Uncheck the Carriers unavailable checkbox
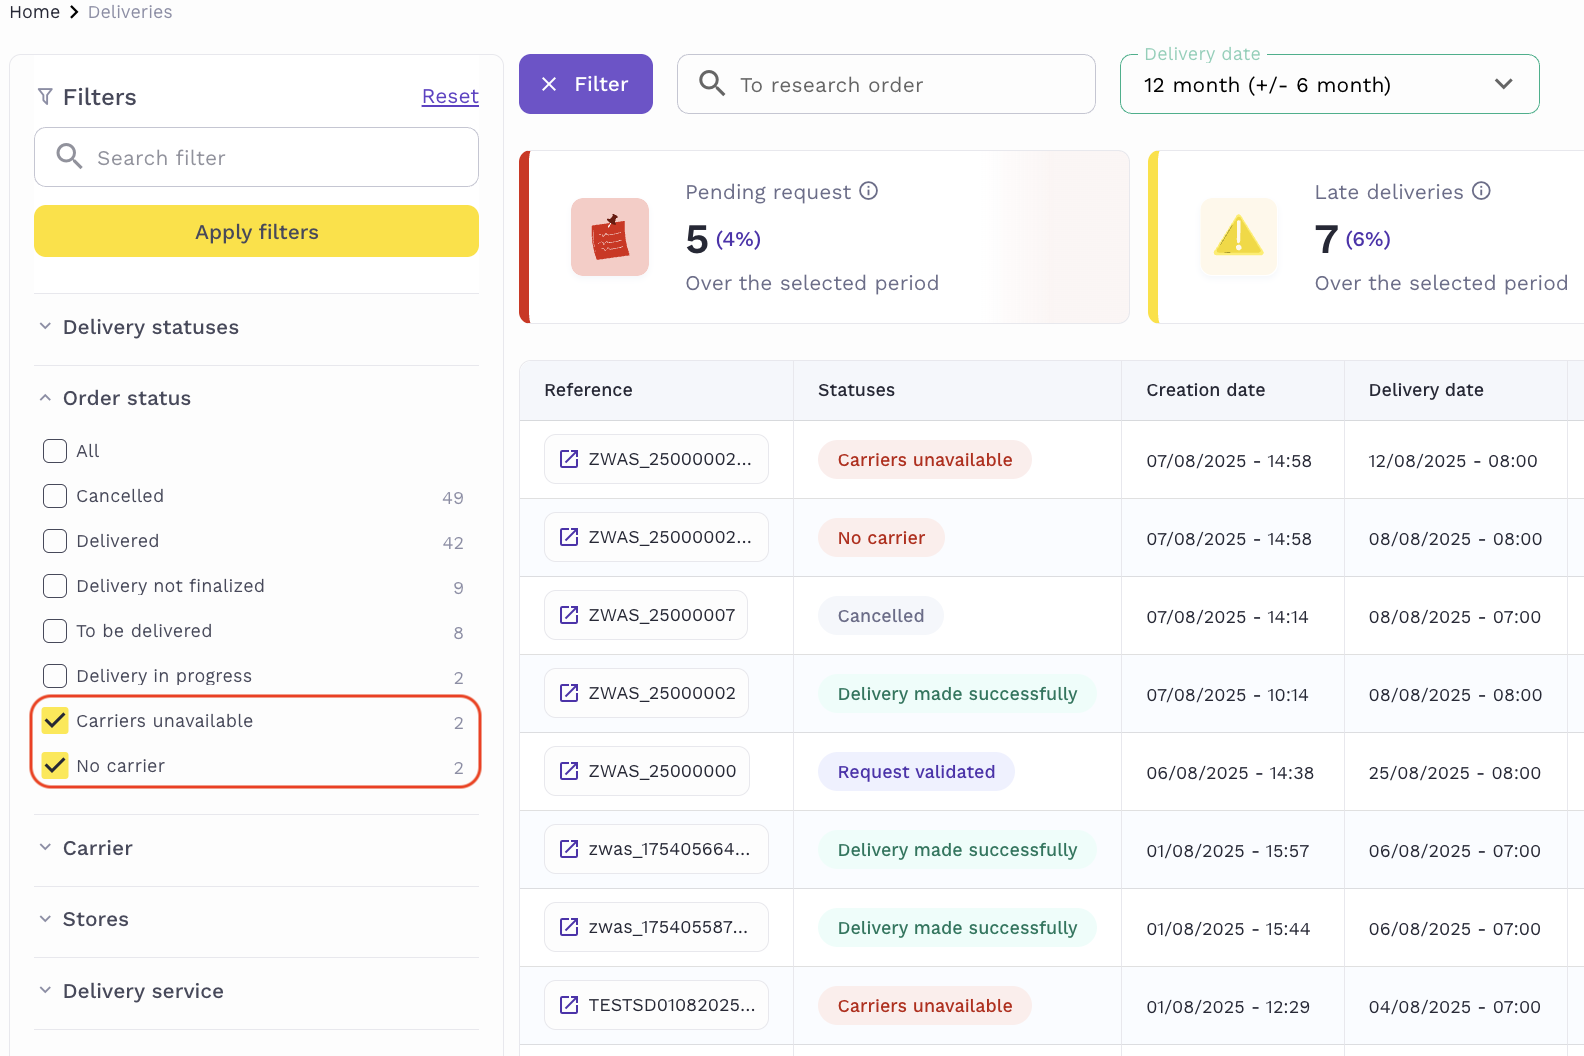This screenshot has width=1584, height=1056. pyautogui.click(x=55, y=721)
